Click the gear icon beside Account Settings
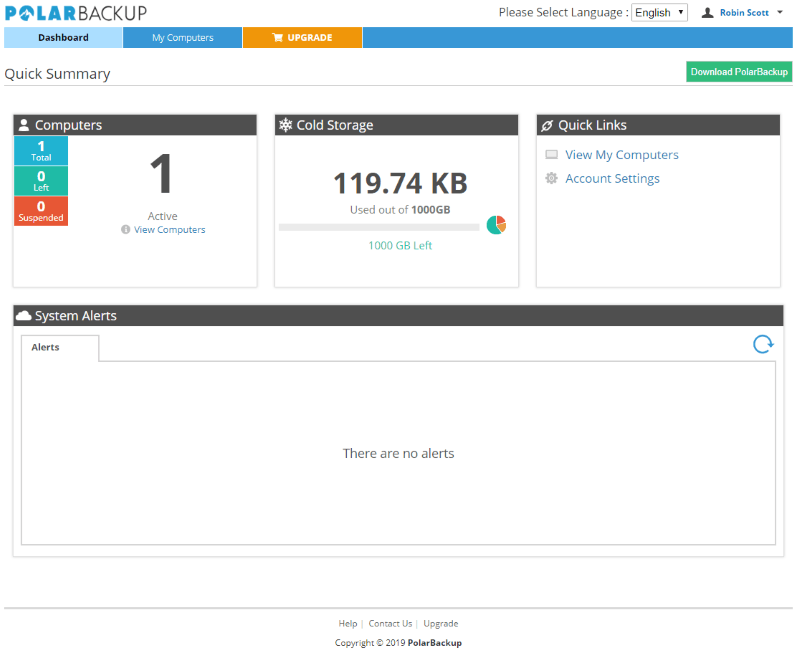The width and height of the screenshot is (800, 661). 551,178
